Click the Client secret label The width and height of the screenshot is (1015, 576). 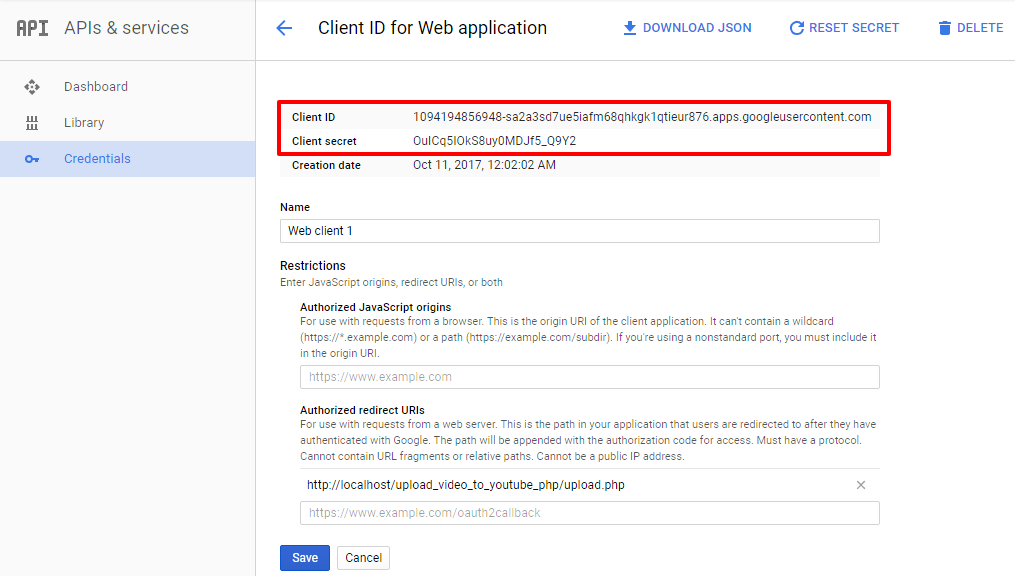tap(324, 141)
